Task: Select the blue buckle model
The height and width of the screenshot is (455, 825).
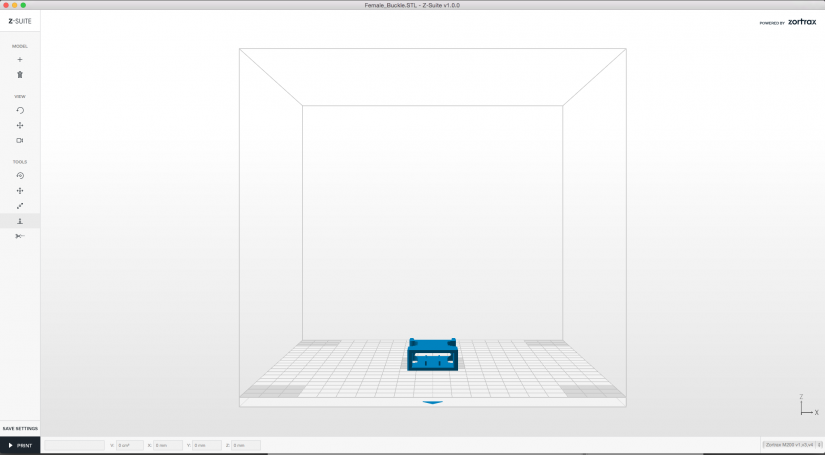Action: [432, 355]
